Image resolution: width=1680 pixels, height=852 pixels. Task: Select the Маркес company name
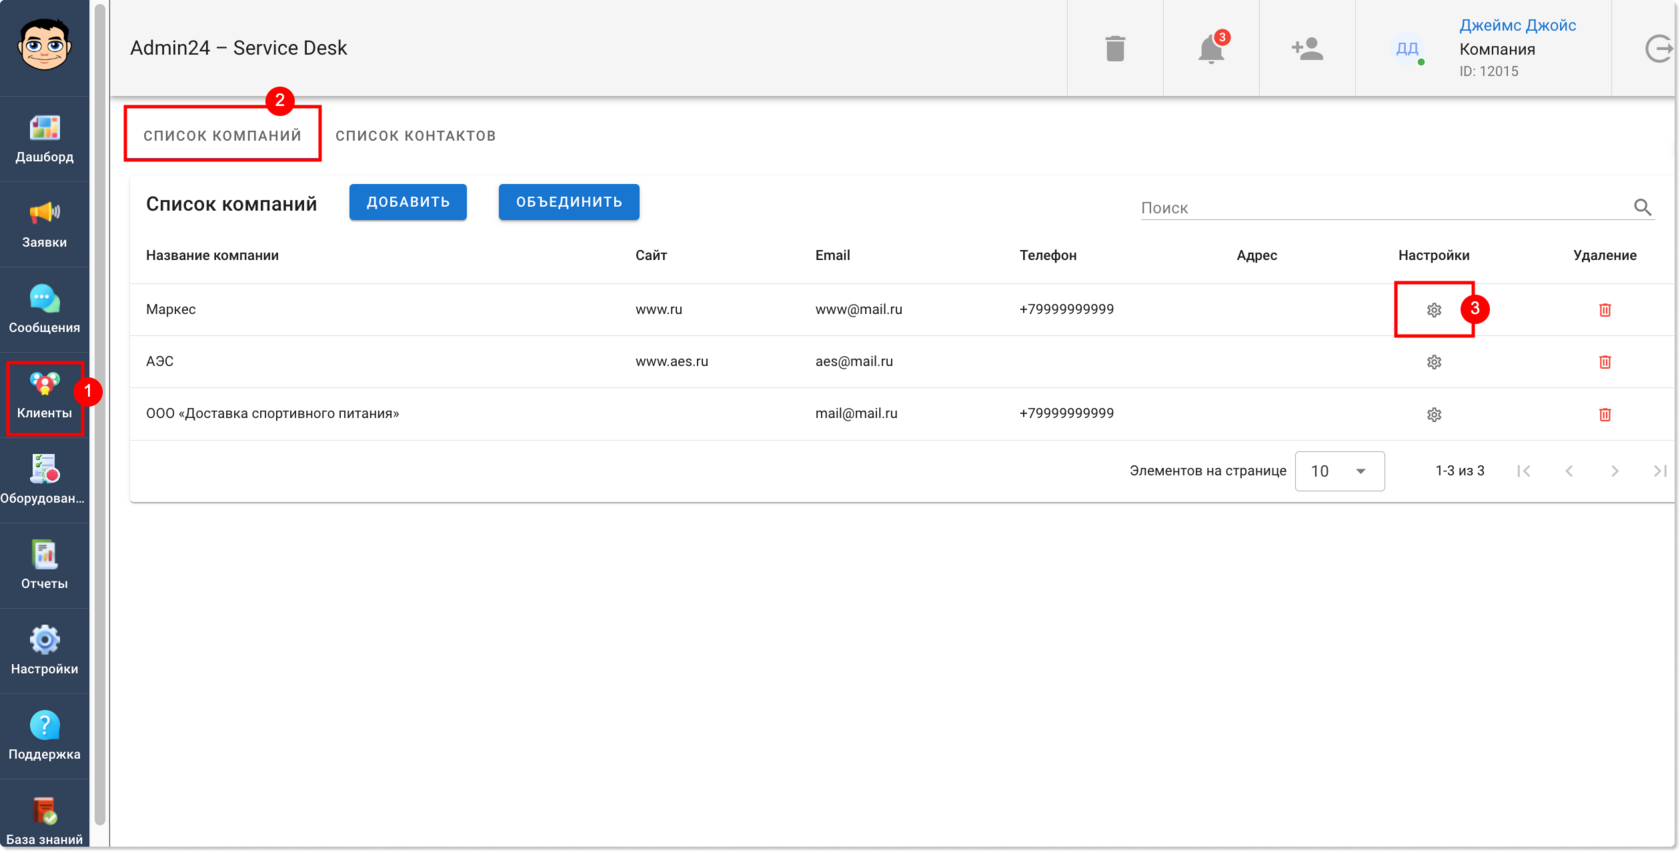(171, 309)
